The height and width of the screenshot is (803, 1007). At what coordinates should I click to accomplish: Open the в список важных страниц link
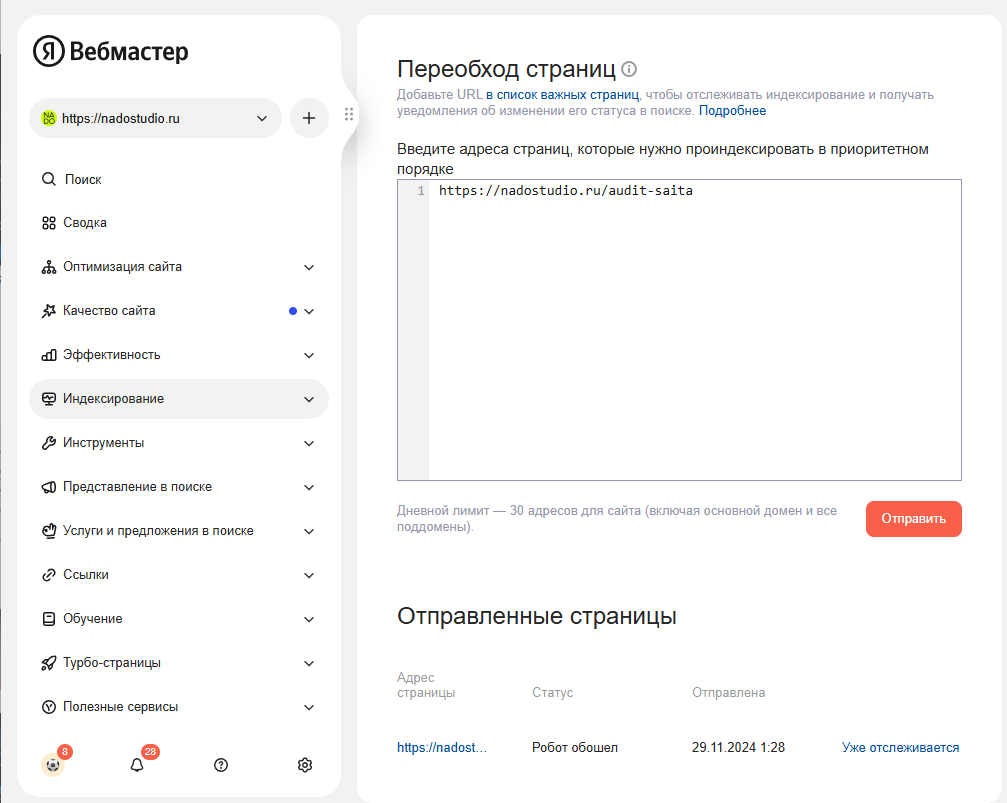pos(563,94)
